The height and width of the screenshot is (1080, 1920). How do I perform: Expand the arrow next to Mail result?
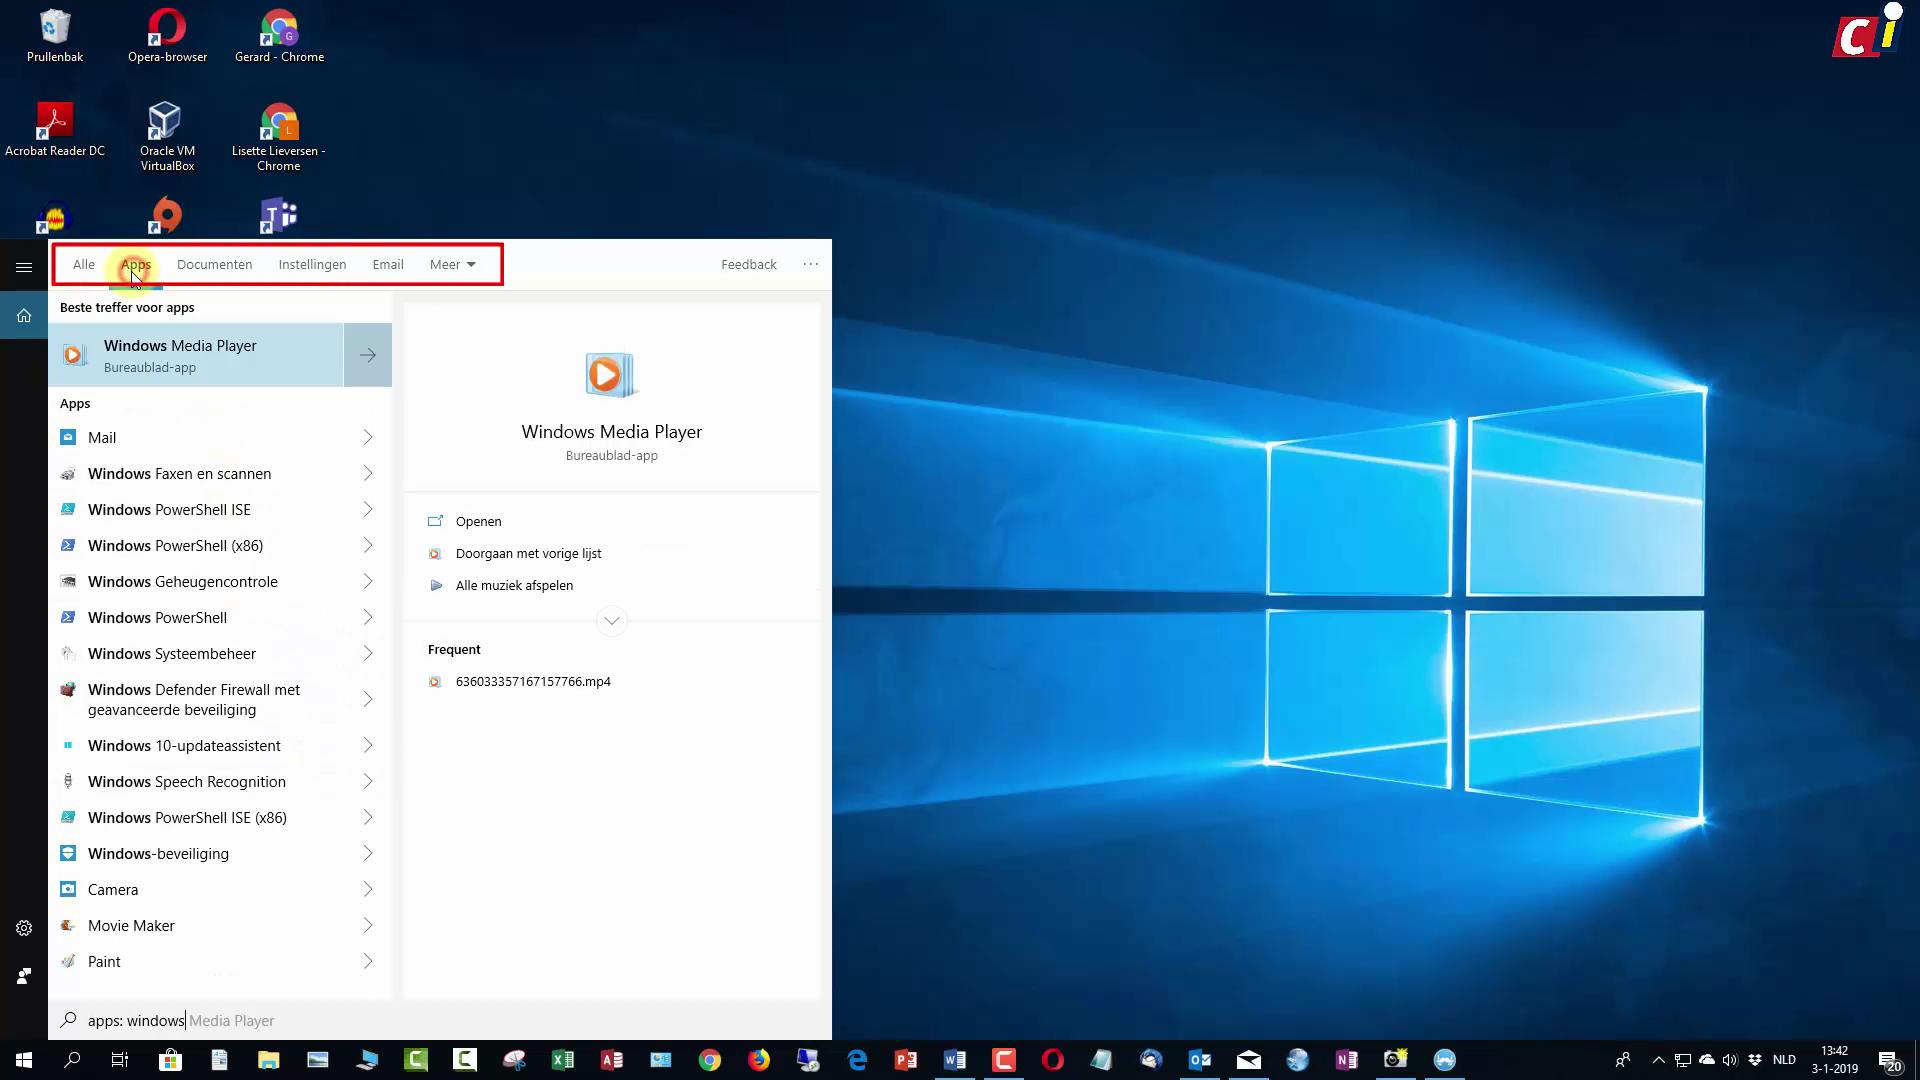(368, 438)
